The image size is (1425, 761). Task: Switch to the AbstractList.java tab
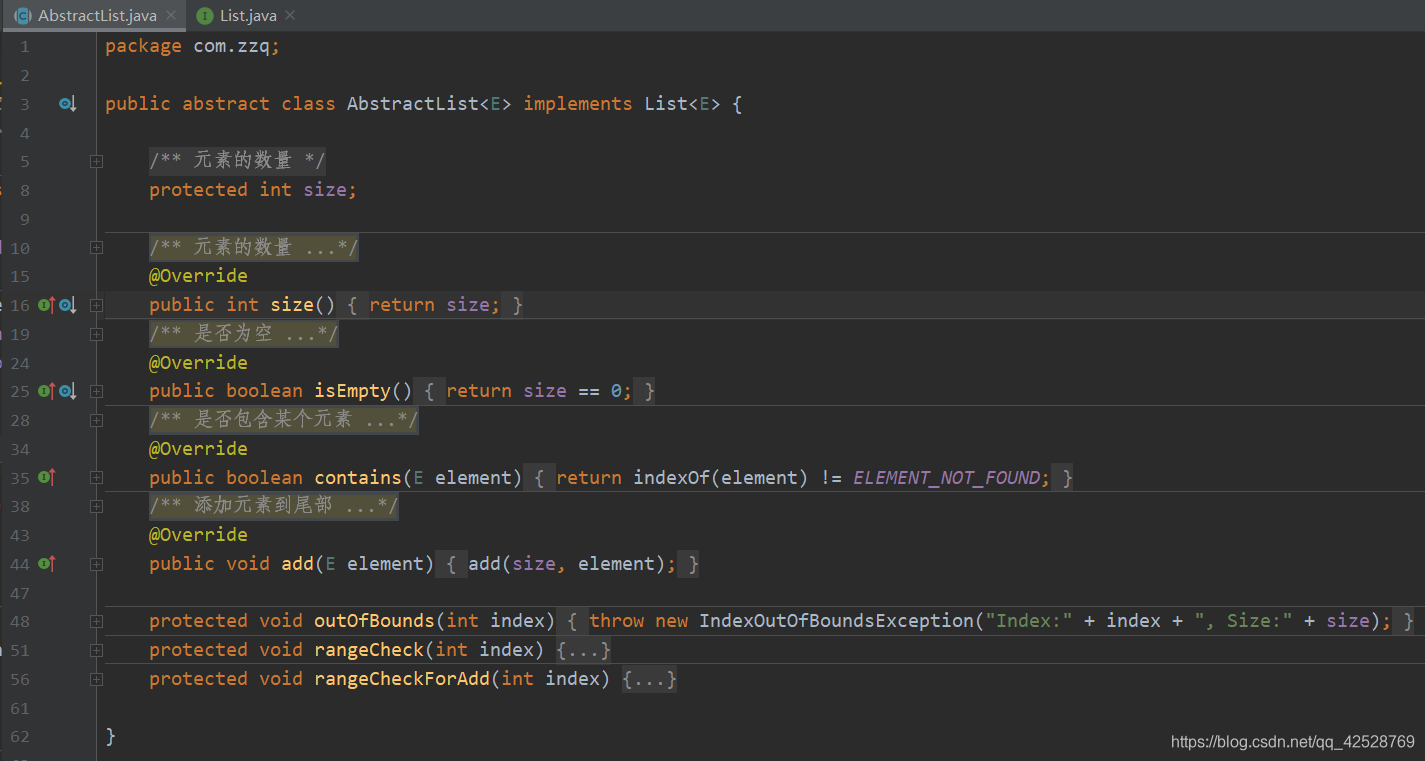coord(96,16)
